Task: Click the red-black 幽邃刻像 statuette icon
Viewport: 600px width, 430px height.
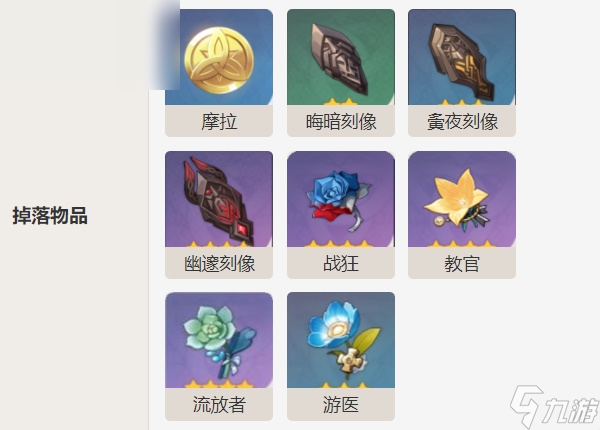Action: click(x=218, y=199)
